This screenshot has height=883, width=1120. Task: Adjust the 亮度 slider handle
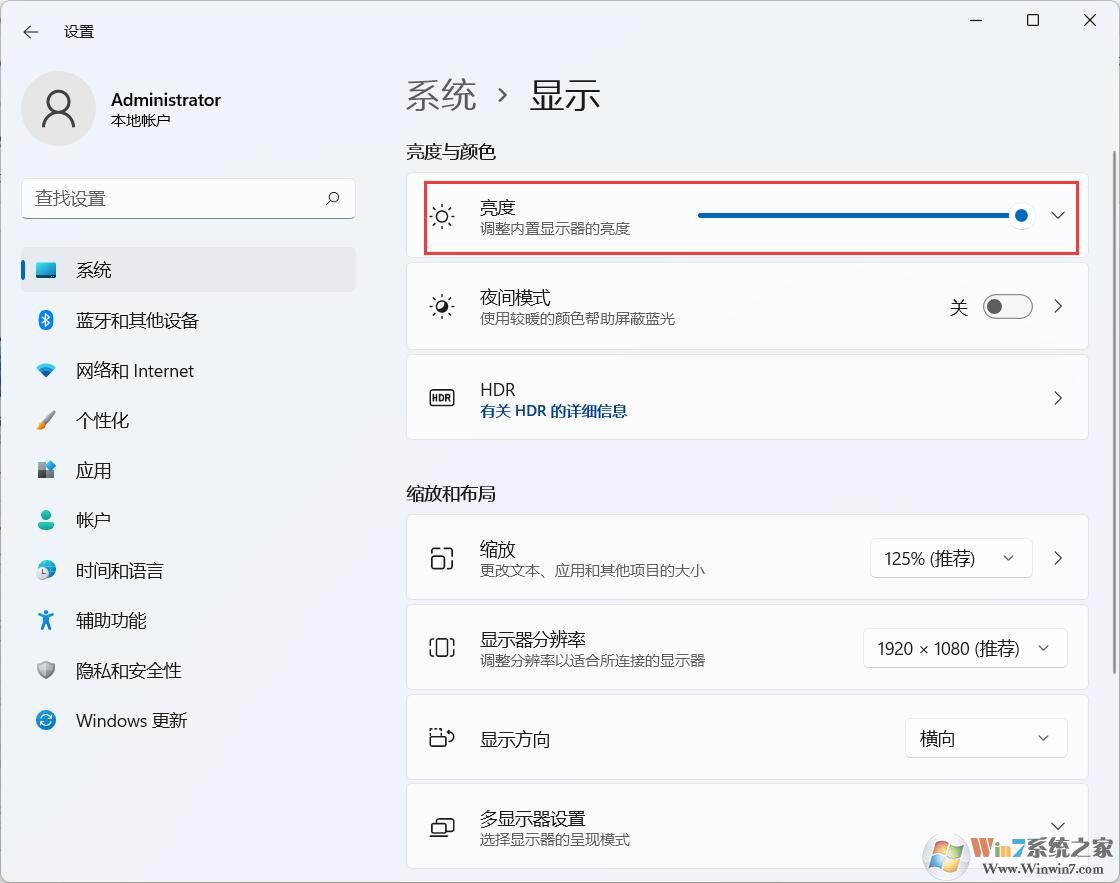1021,215
